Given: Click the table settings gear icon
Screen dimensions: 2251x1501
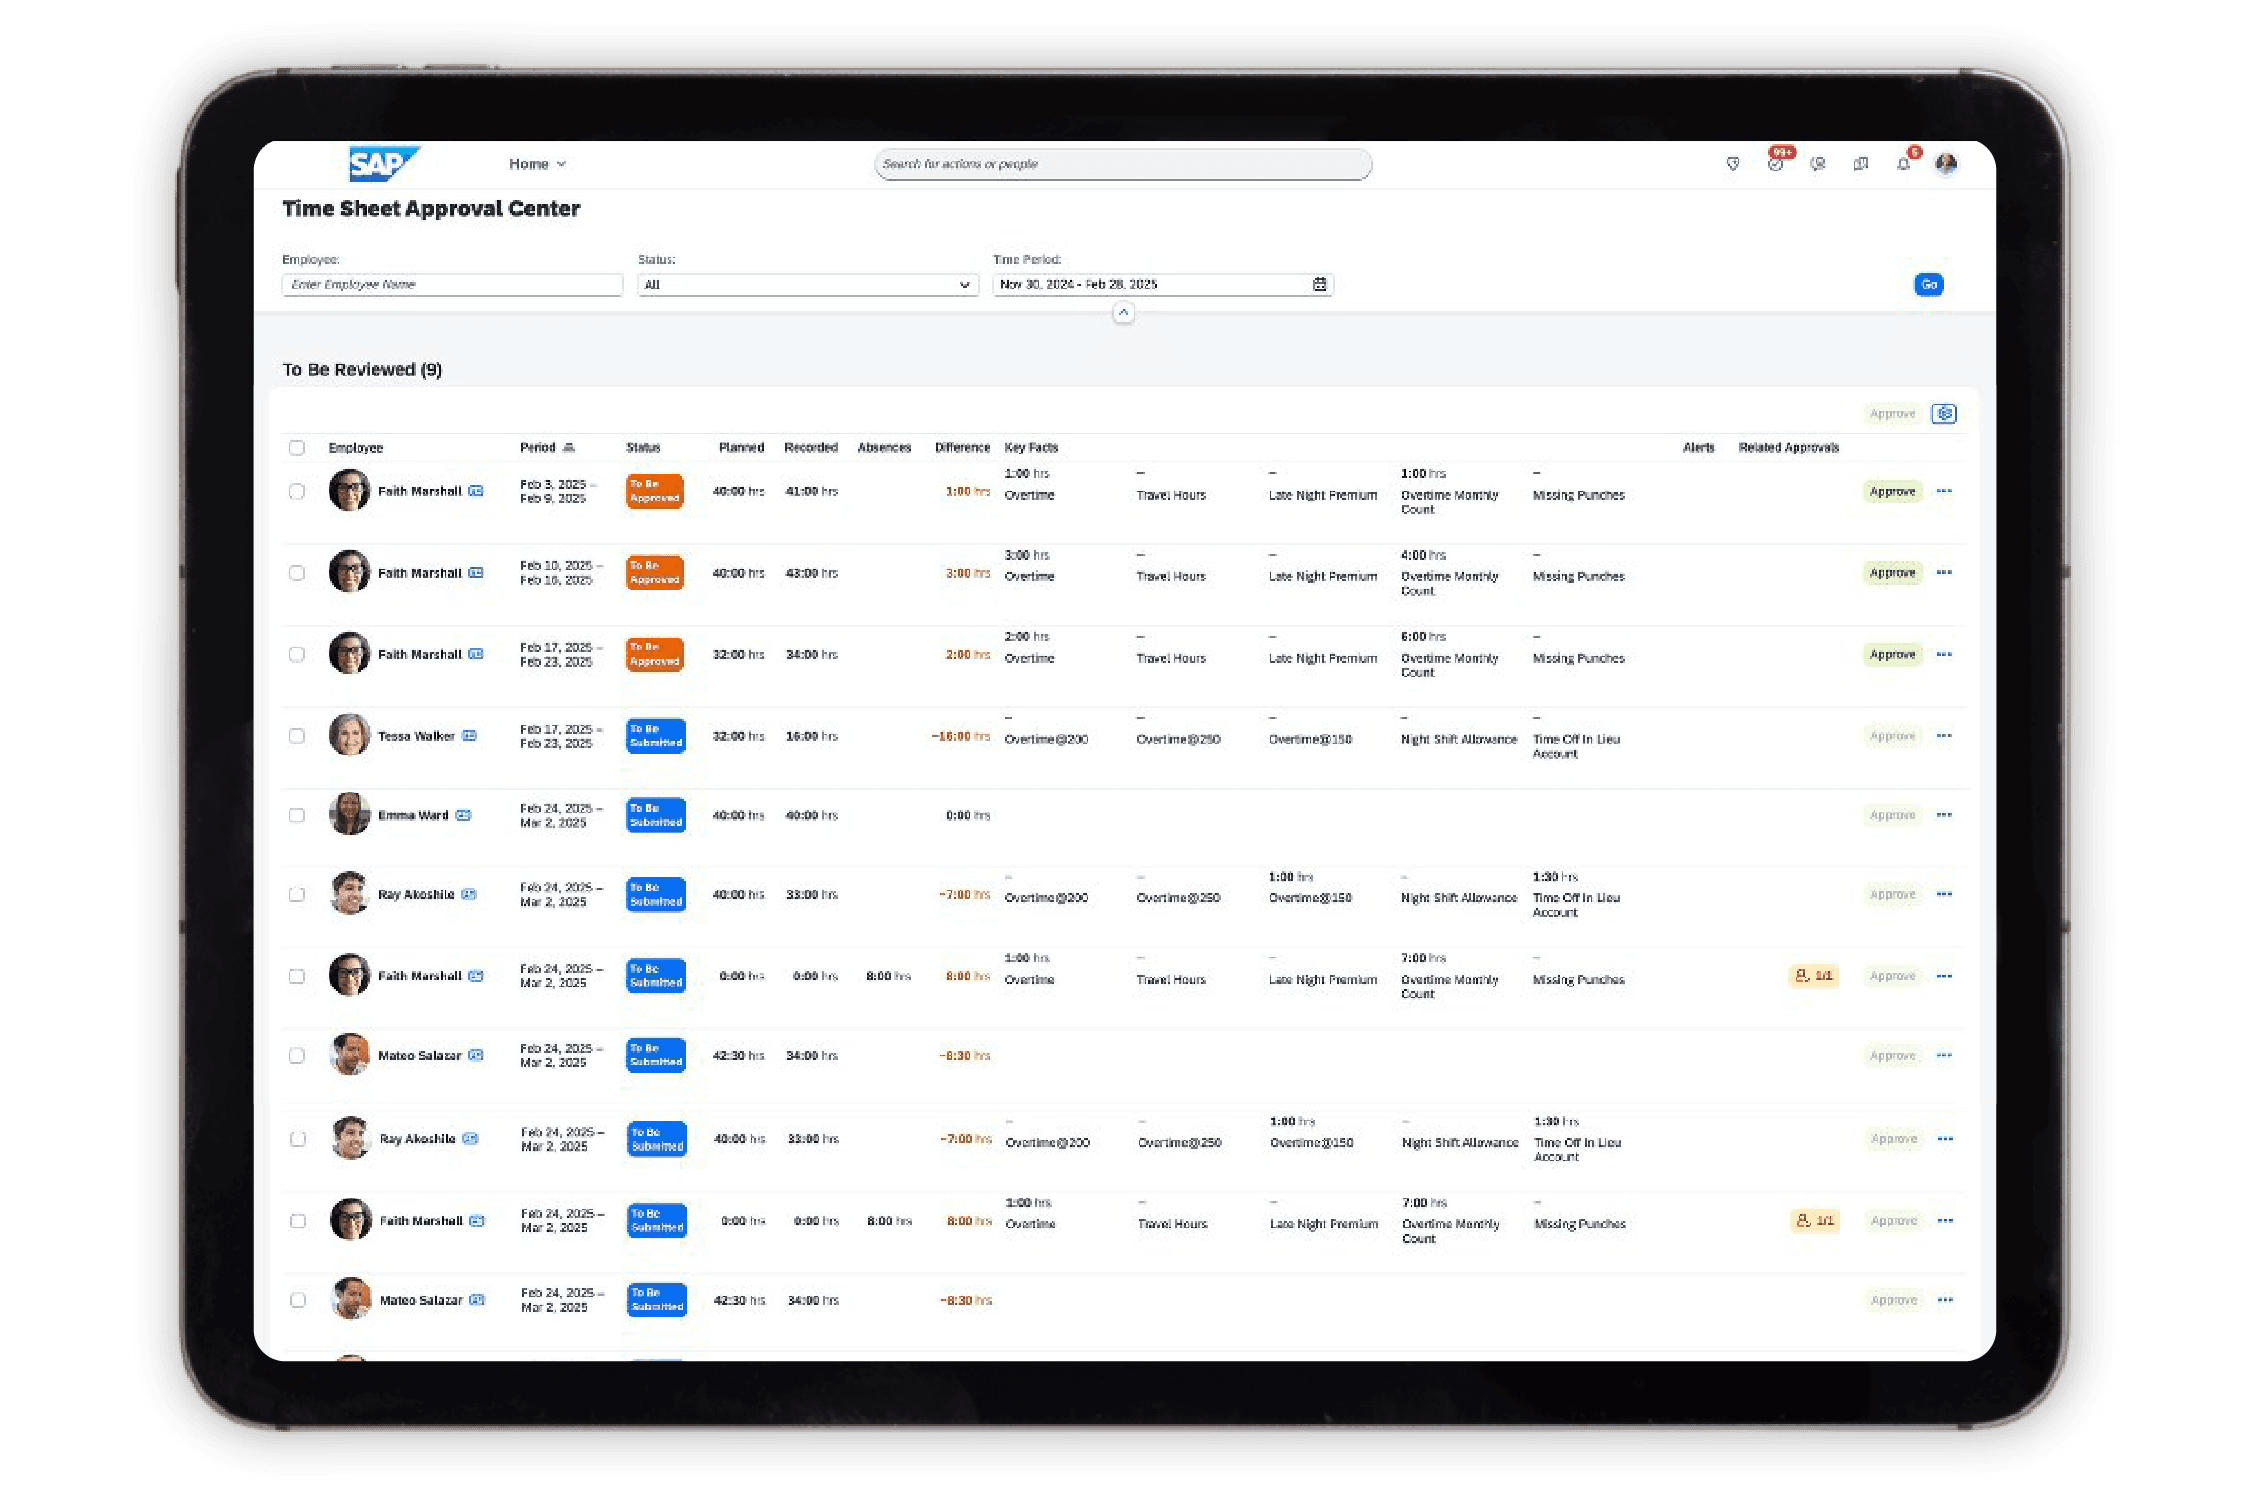Looking at the screenshot, I should [x=1943, y=414].
